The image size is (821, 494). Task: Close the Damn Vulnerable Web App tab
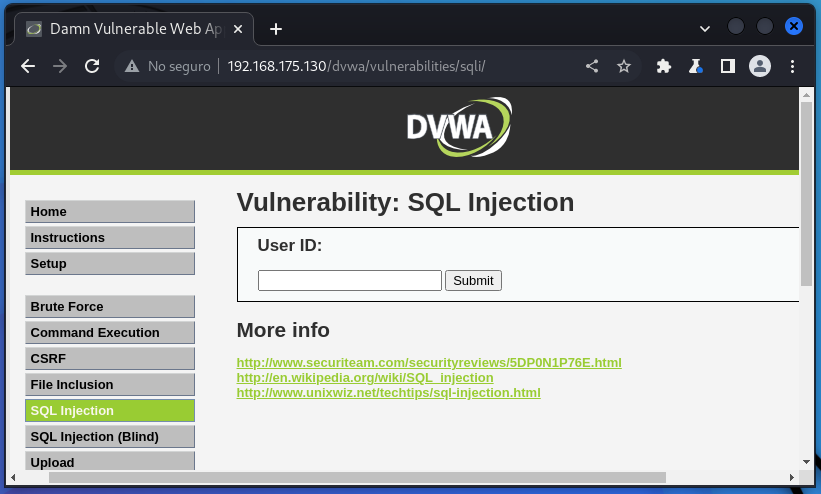click(238, 29)
